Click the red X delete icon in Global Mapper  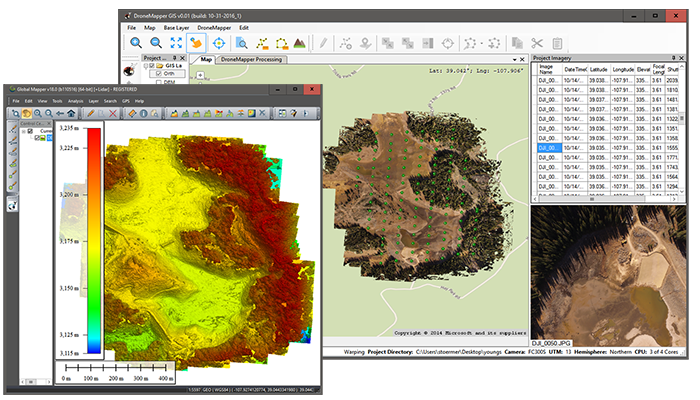(x=113, y=113)
